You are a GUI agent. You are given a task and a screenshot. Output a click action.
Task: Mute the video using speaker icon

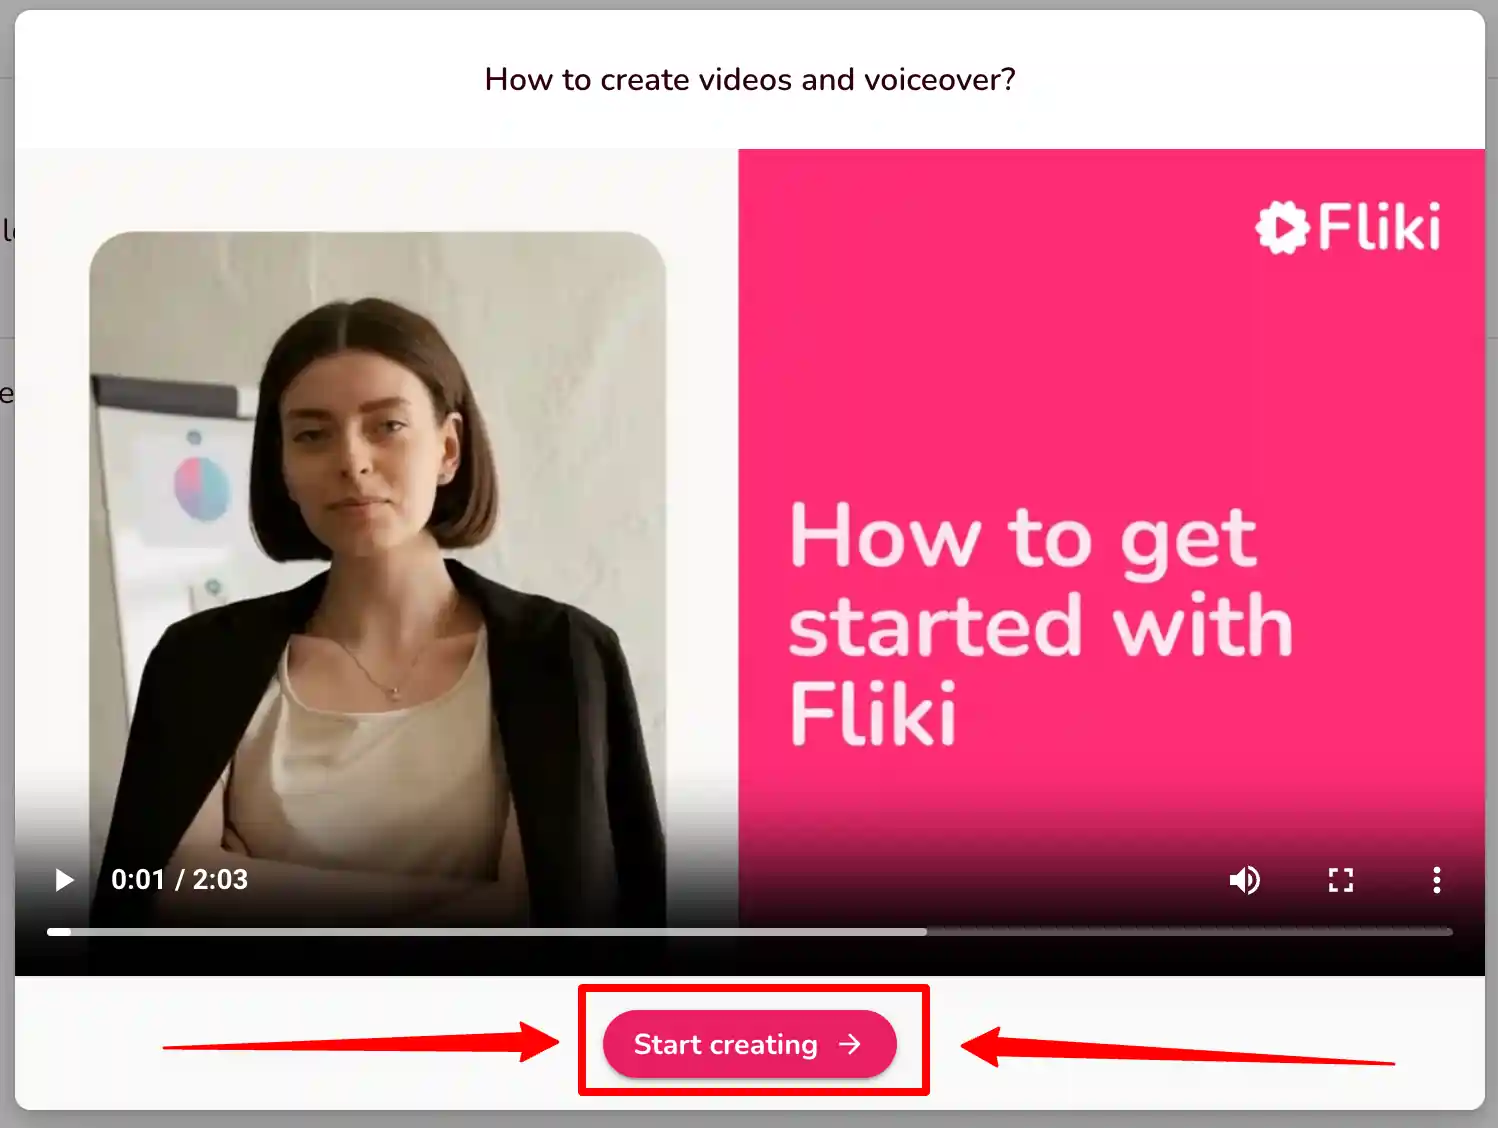coord(1245,880)
